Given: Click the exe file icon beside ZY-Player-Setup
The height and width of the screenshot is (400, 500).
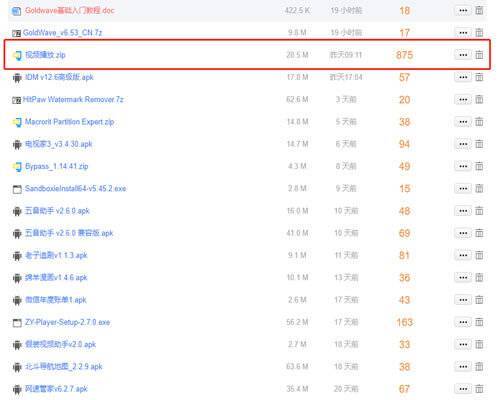Looking at the screenshot, I should coord(17,323).
